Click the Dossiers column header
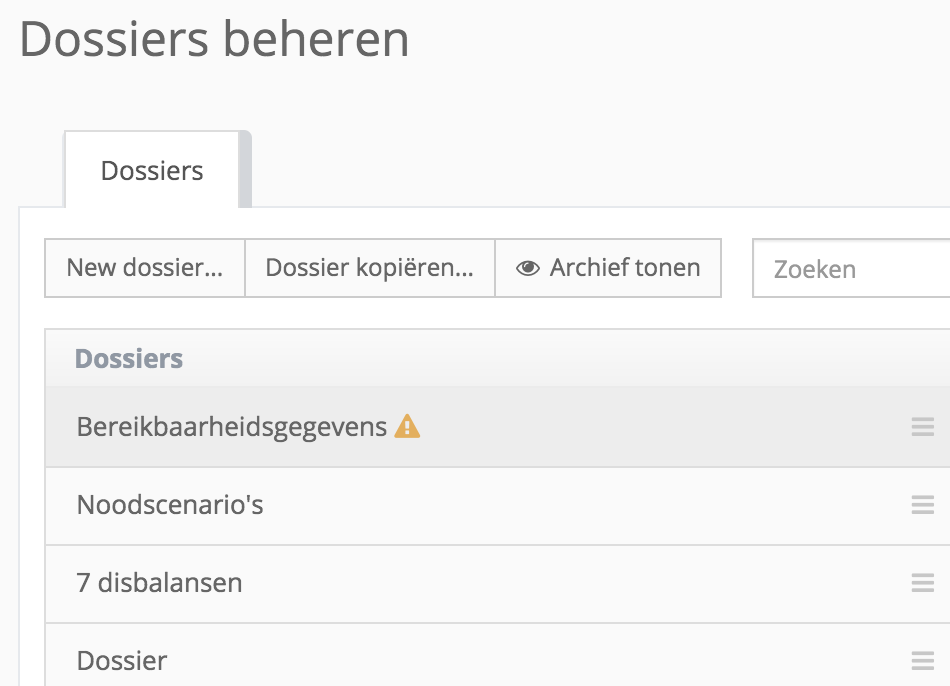Screen dimensions: 950x686 click(128, 358)
